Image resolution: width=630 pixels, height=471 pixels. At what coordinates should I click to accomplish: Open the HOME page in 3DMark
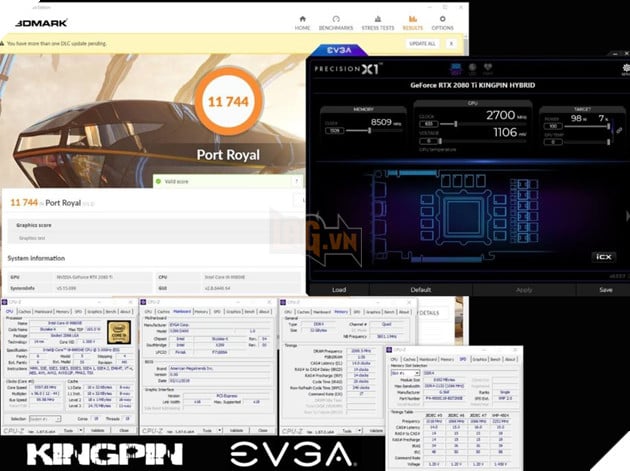pos(302,23)
